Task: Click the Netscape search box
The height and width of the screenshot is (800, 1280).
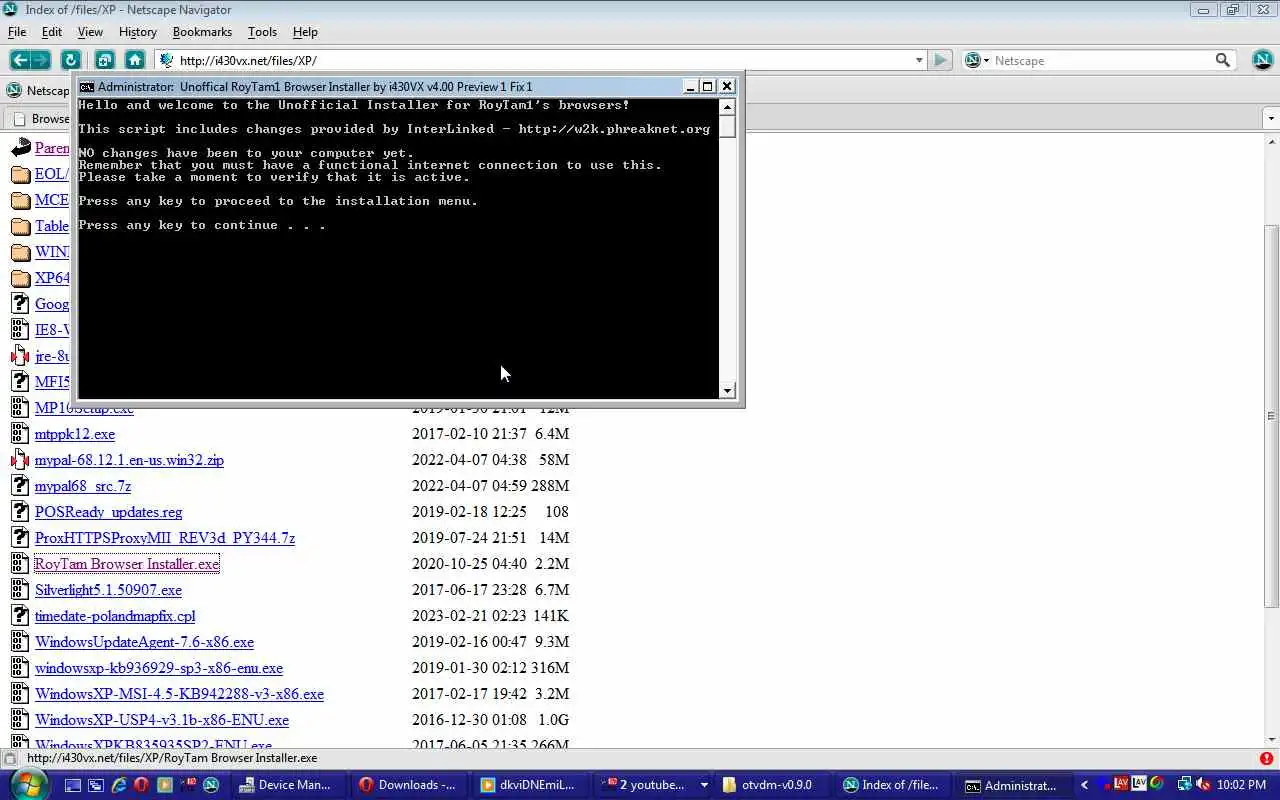Action: point(1100,60)
